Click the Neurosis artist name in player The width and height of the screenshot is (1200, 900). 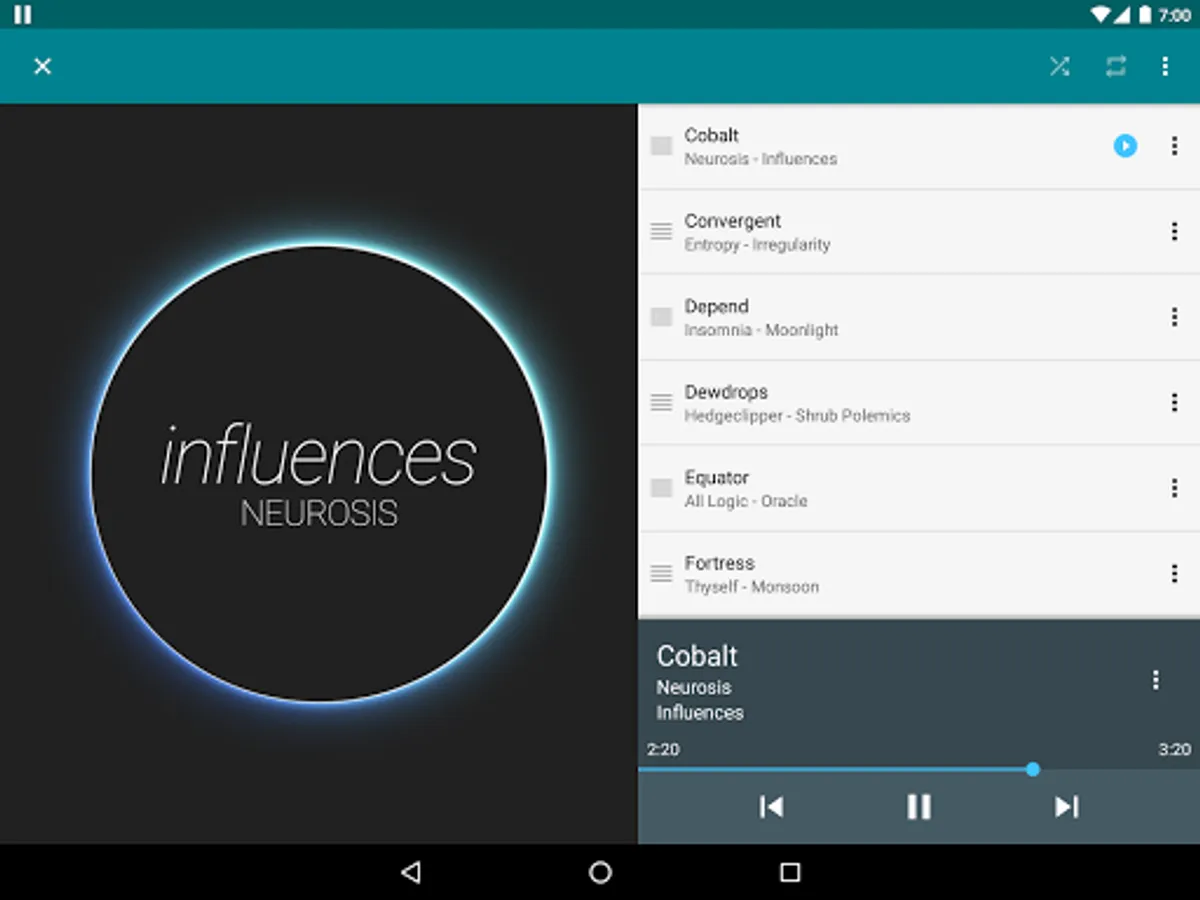694,688
